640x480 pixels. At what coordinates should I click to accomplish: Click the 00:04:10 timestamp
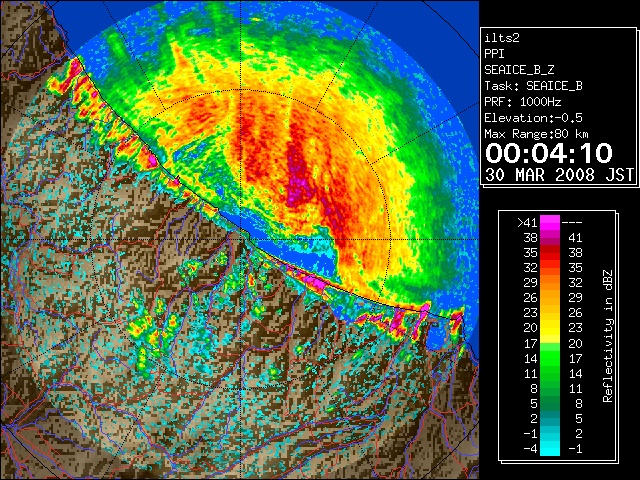point(549,153)
